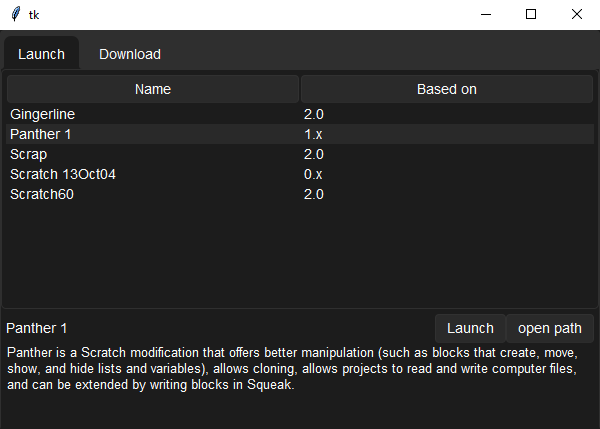The height and width of the screenshot is (429, 600).
Task: Select the Launch tab
Action: (x=41, y=54)
